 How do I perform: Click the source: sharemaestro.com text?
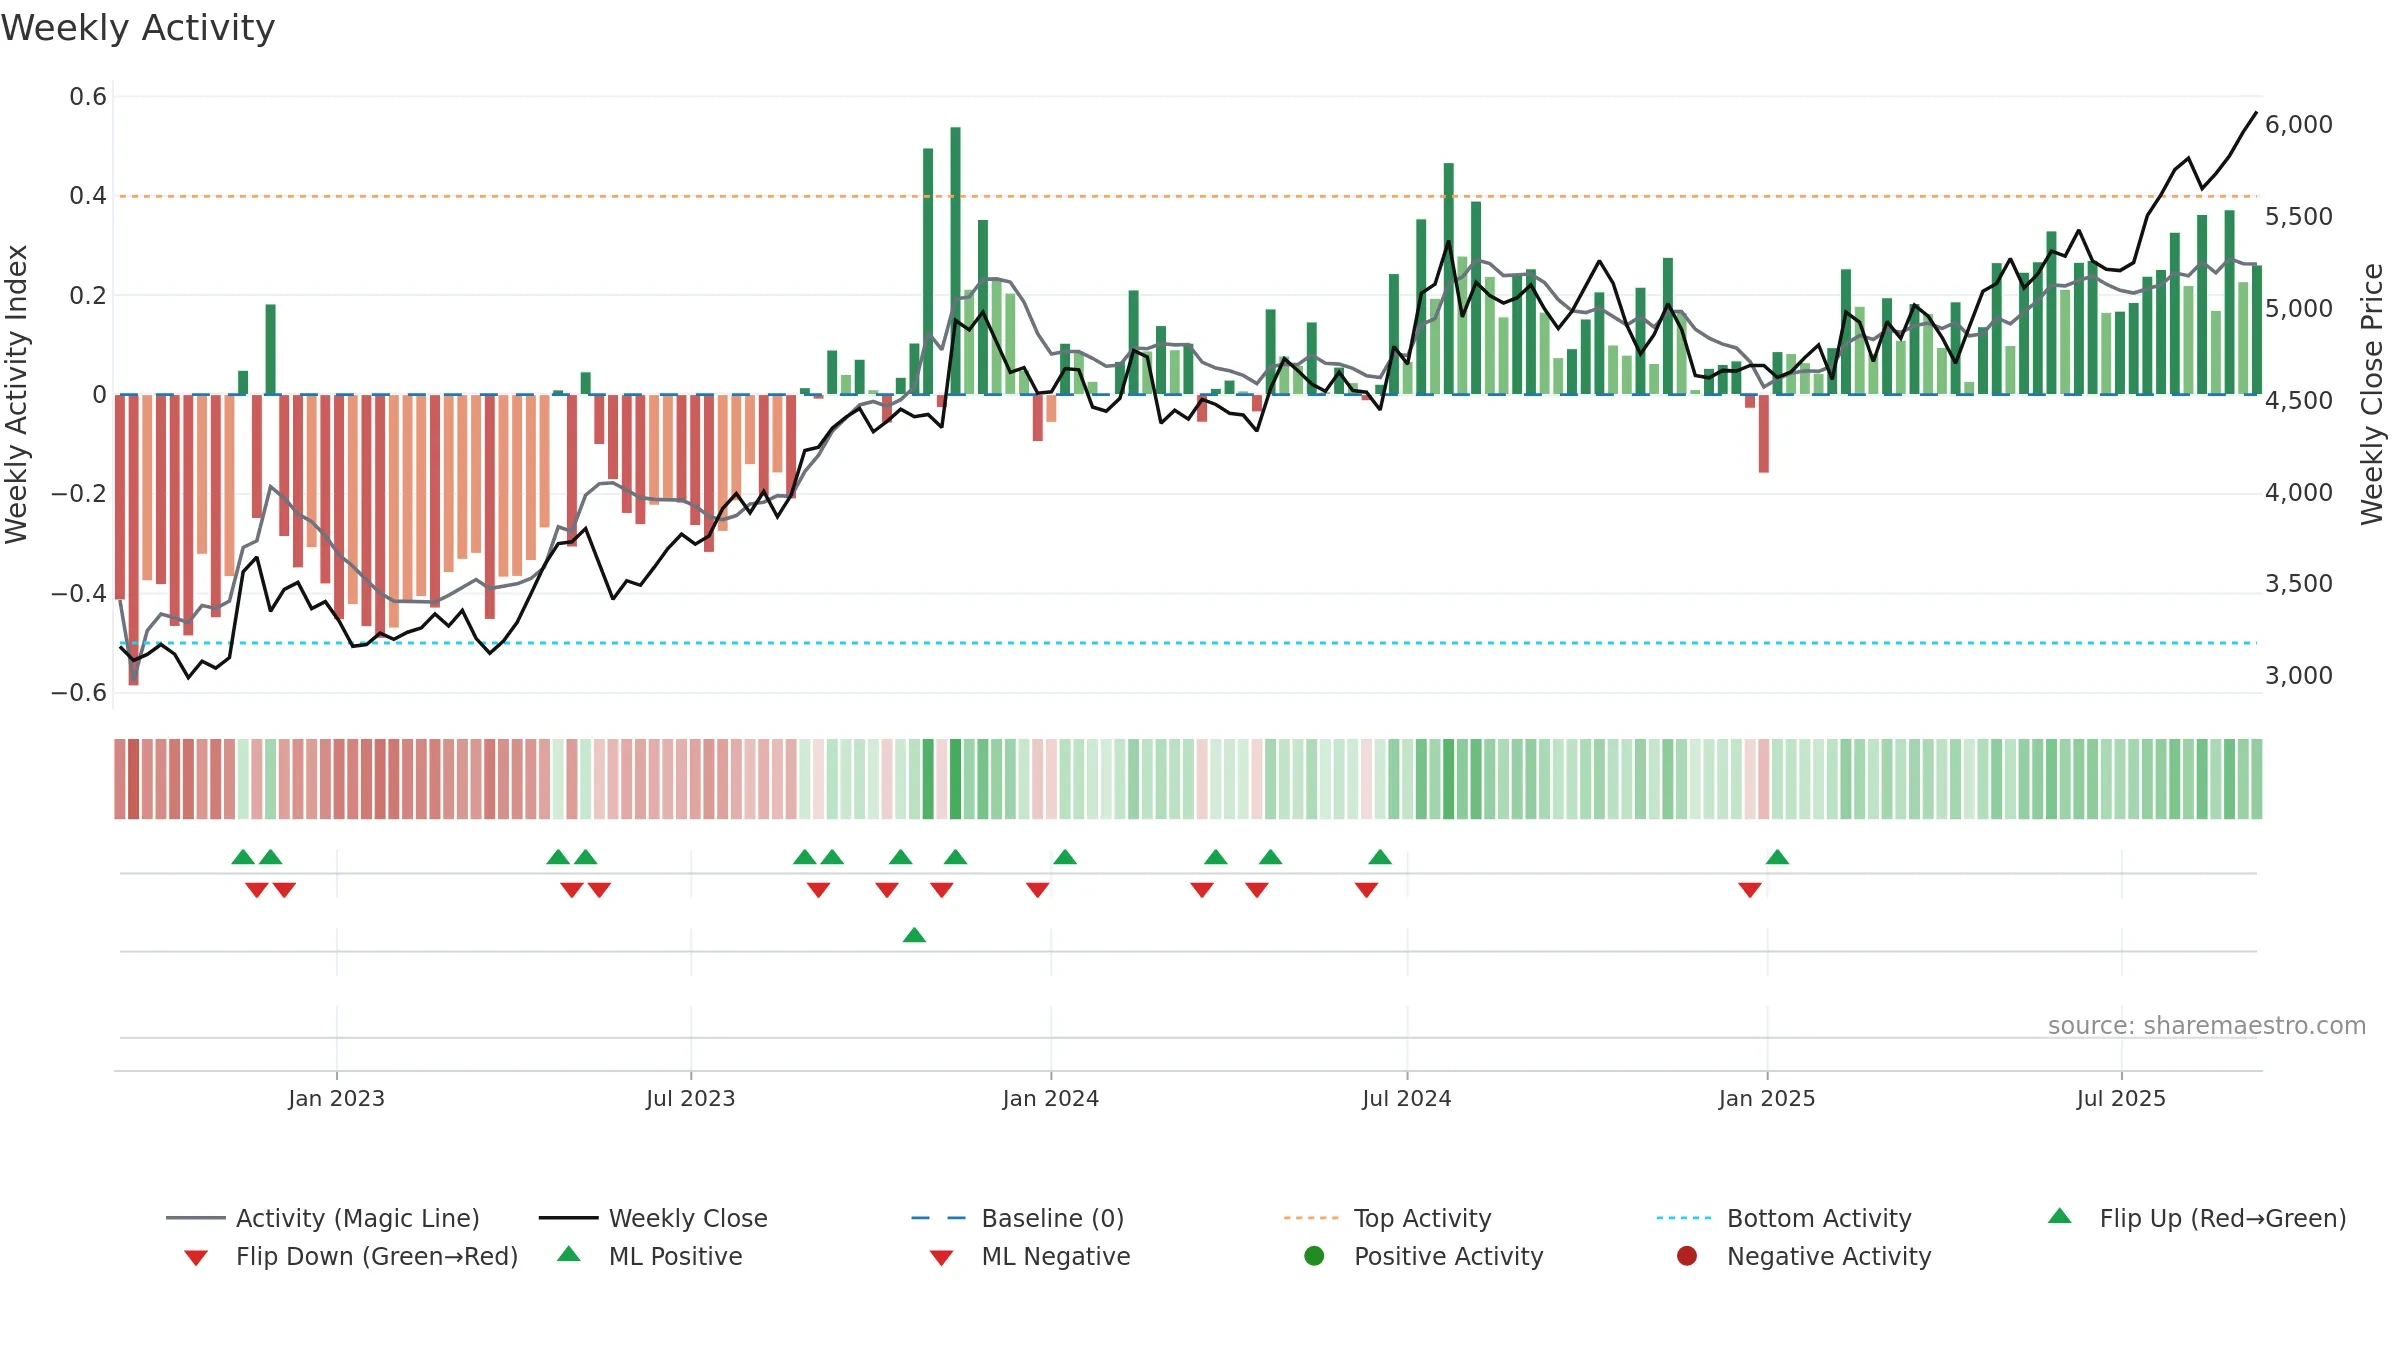click(x=2207, y=1026)
